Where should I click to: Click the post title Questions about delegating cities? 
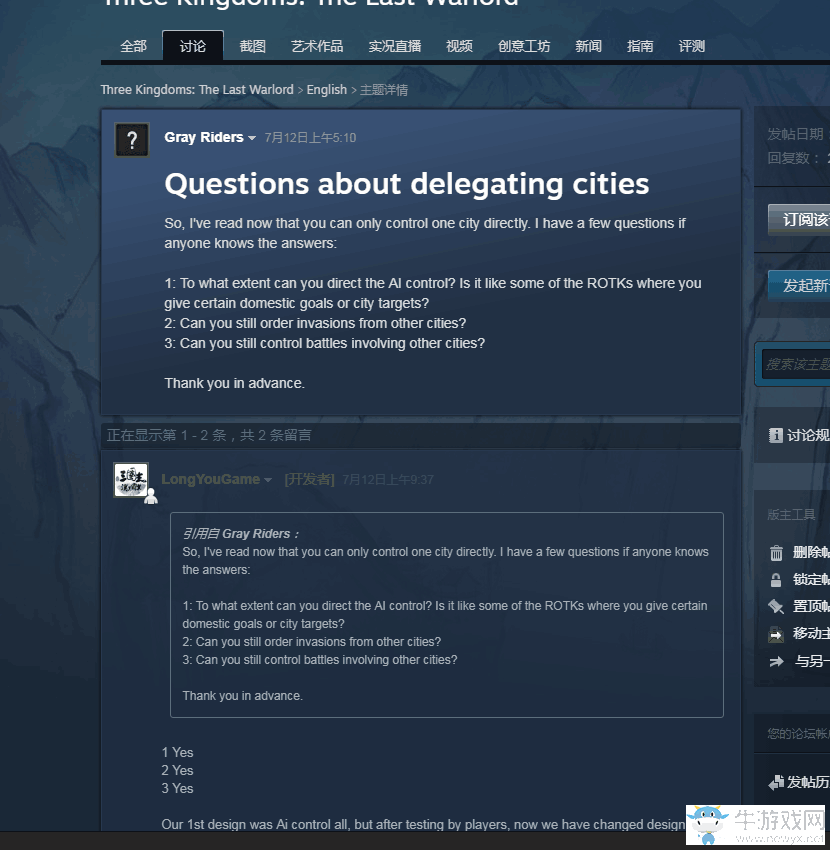click(x=407, y=184)
